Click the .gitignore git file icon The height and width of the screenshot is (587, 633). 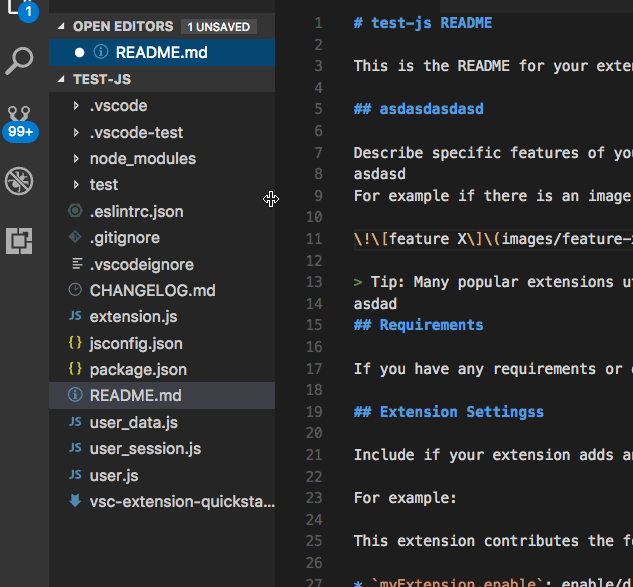[x=75, y=237]
